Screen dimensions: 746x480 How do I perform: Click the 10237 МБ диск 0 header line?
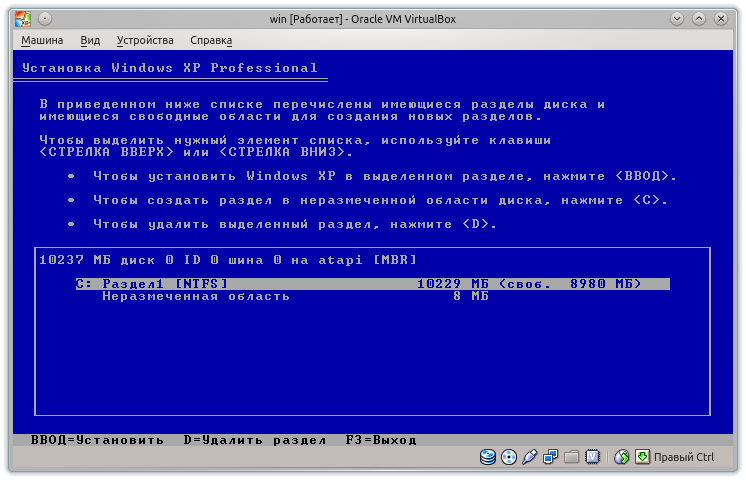point(228,260)
